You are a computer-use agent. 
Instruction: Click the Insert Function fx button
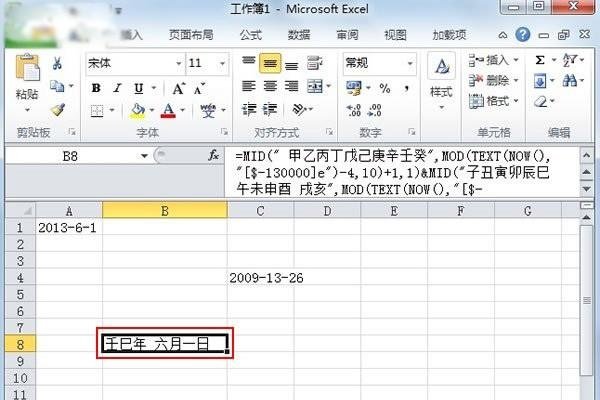click(213, 155)
